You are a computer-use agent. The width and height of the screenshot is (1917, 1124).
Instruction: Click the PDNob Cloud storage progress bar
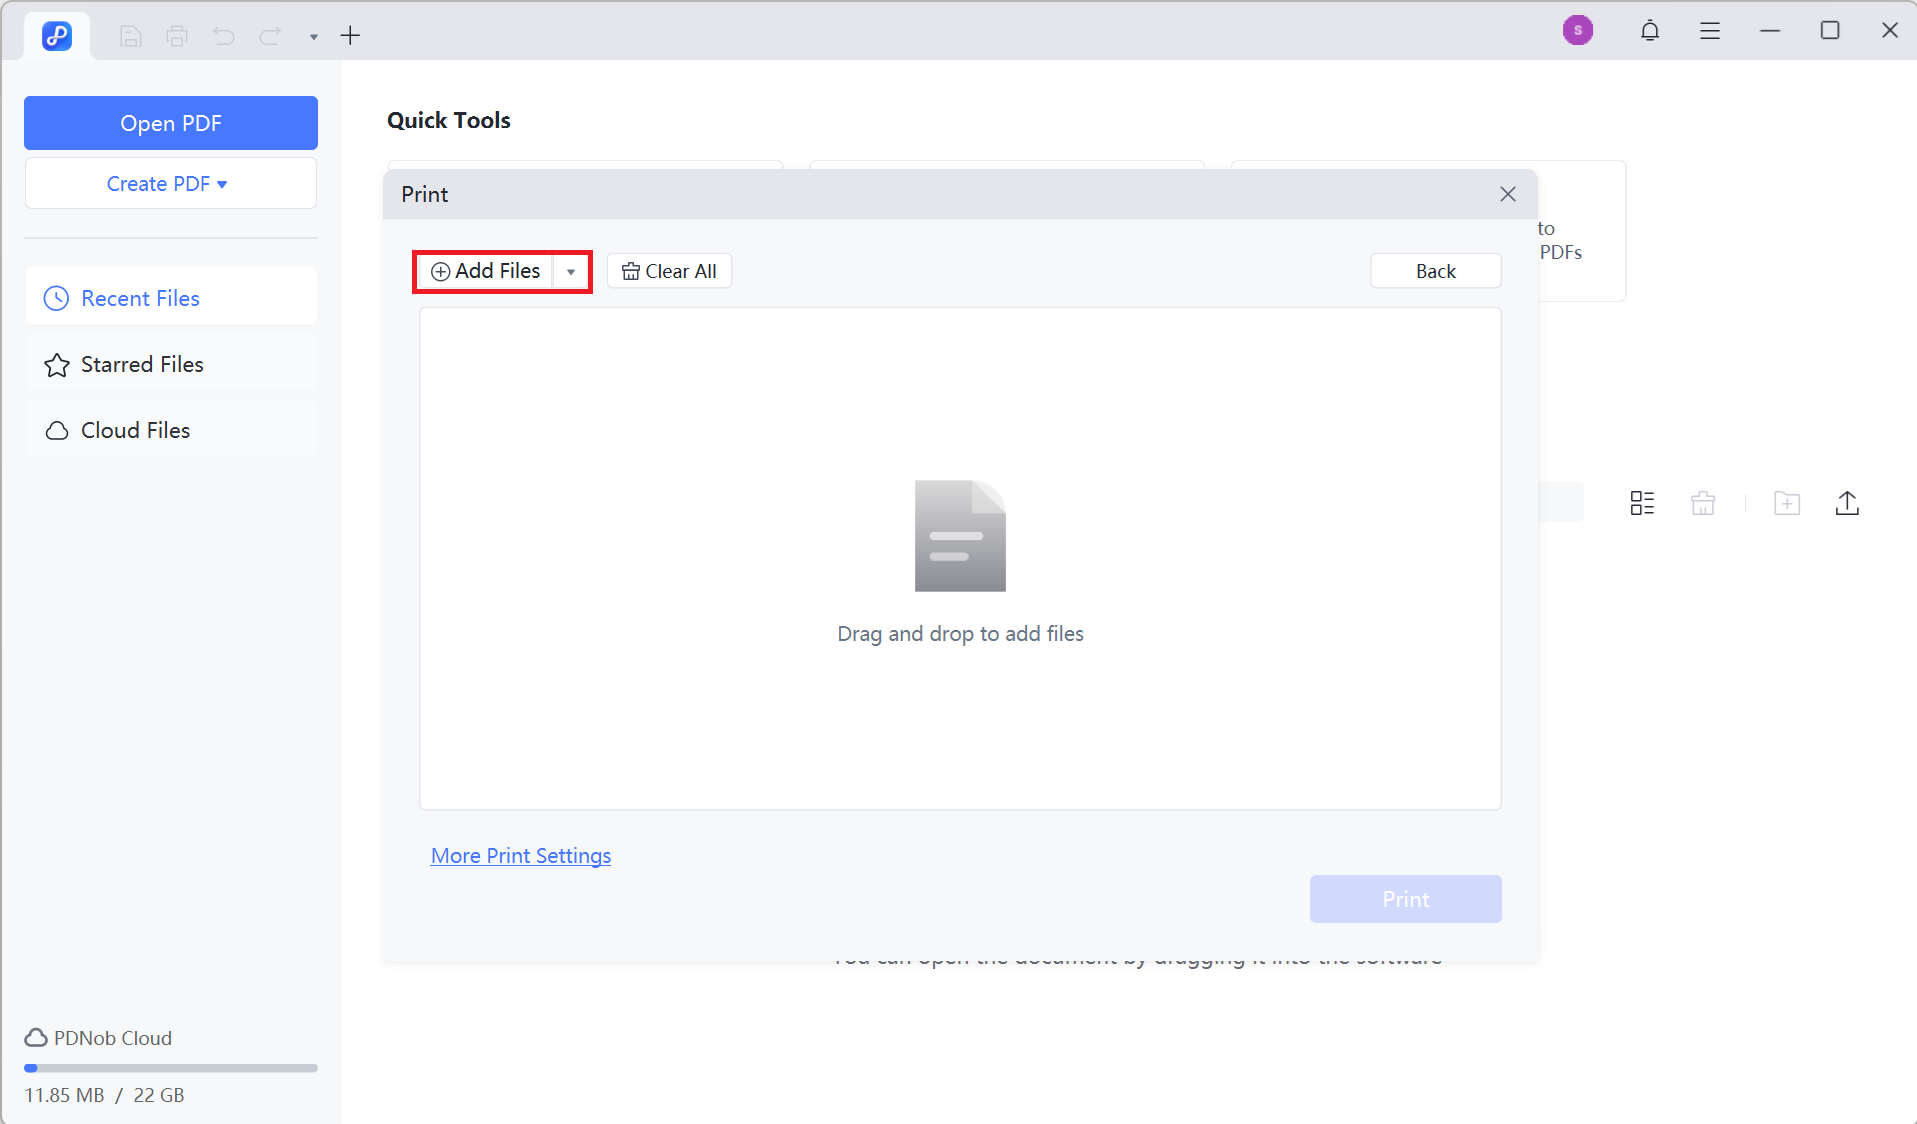click(x=170, y=1068)
